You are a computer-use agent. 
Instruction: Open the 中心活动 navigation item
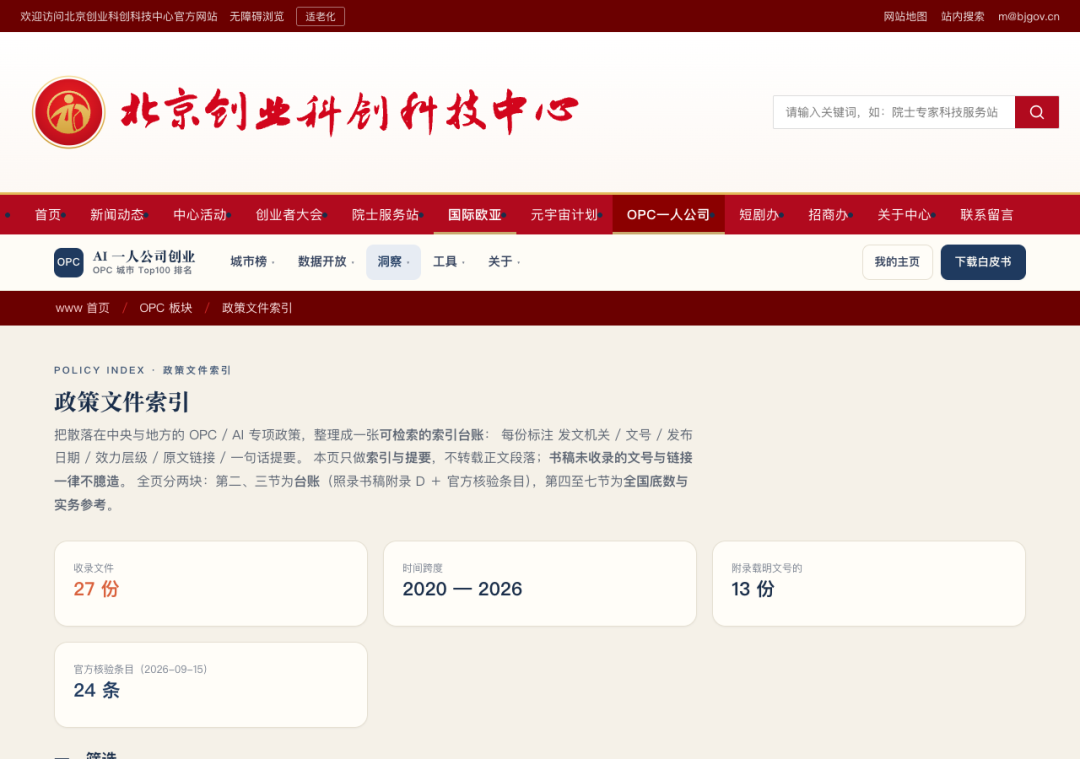[x=200, y=215]
